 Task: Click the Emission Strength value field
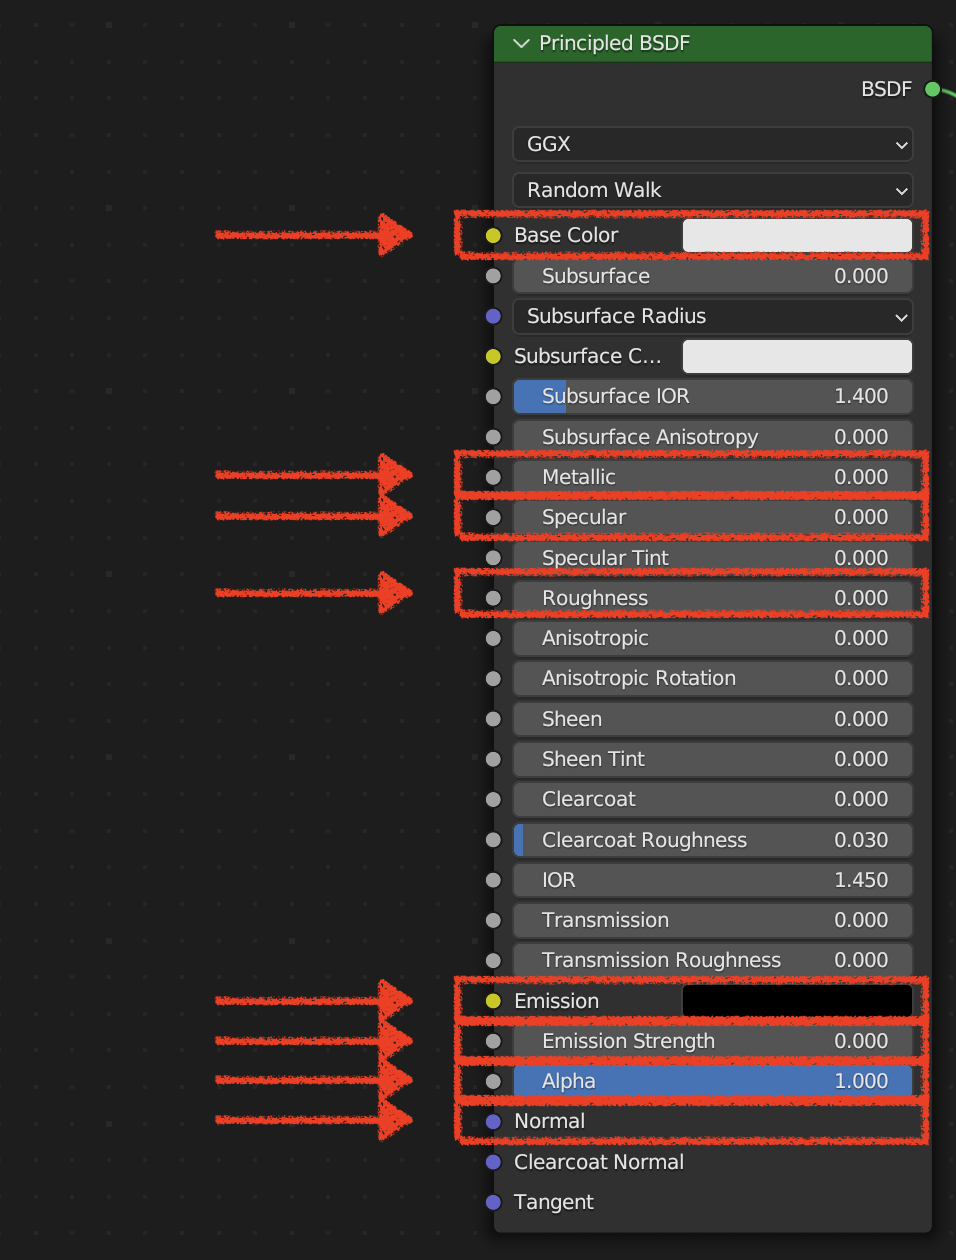tap(712, 1041)
